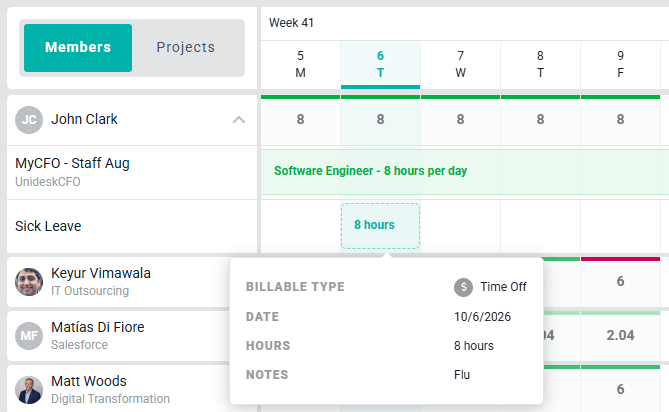669x412 pixels.
Task: Select the MyCFO - Staff Aug project row
Action: click(132, 172)
